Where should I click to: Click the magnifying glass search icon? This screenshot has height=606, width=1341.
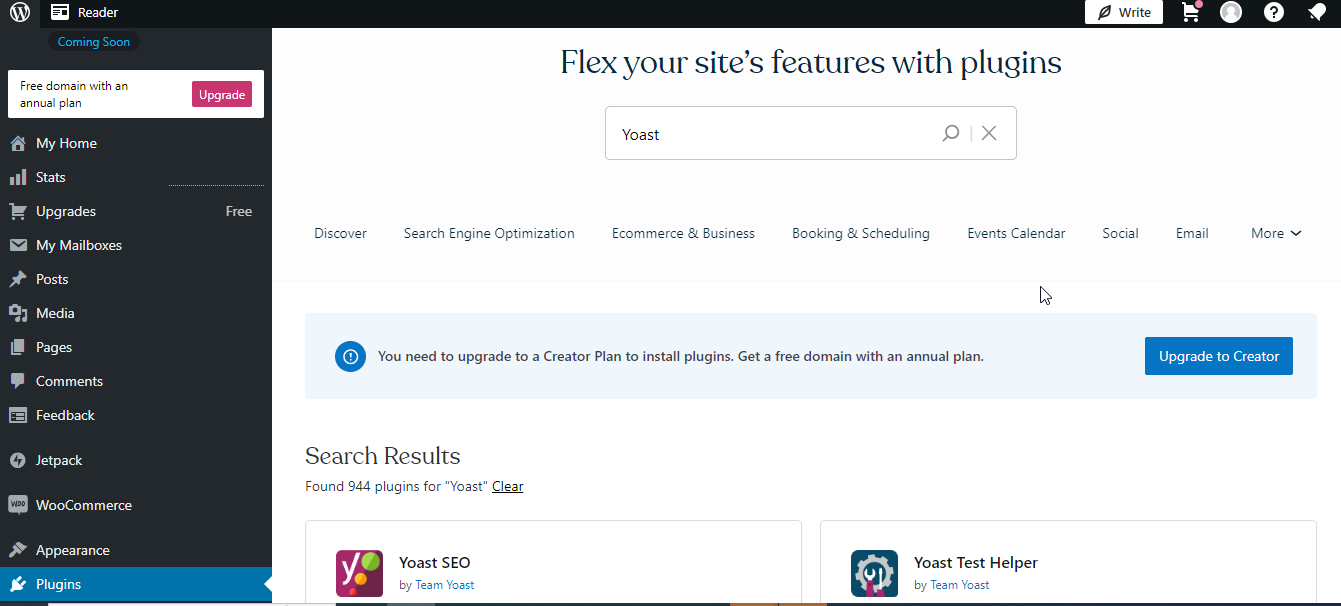pos(951,133)
